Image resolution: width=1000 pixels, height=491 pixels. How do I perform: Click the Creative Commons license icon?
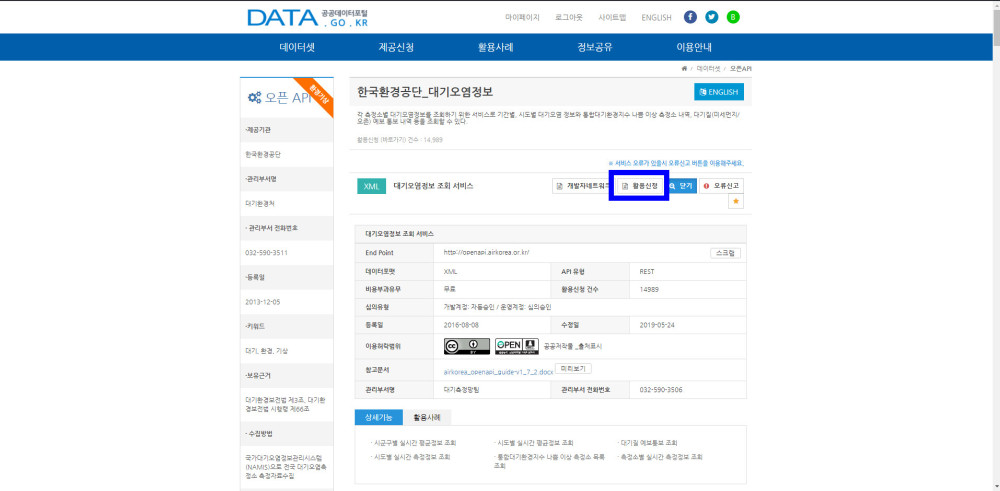click(x=467, y=346)
